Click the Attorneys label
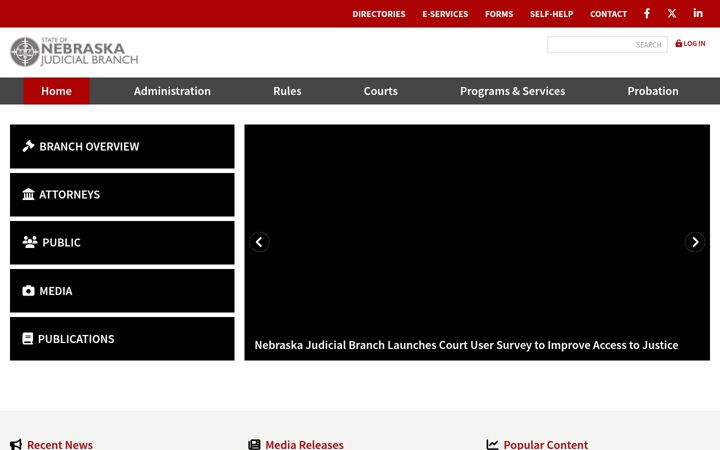The width and height of the screenshot is (720, 450). (69, 195)
